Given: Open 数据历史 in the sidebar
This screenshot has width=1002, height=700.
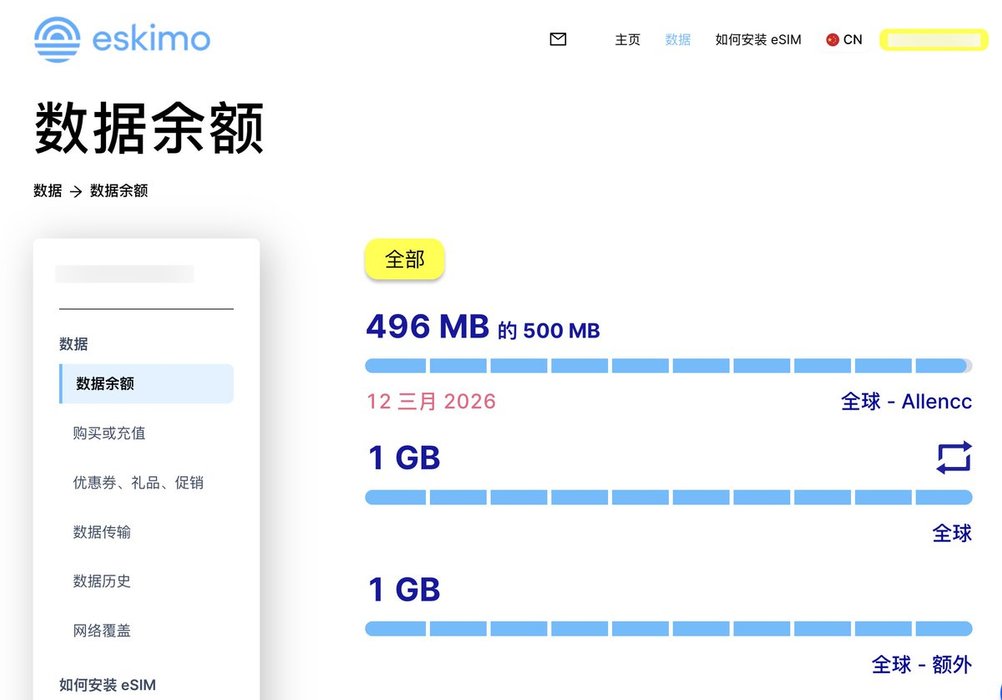Looking at the screenshot, I should [102, 581].
